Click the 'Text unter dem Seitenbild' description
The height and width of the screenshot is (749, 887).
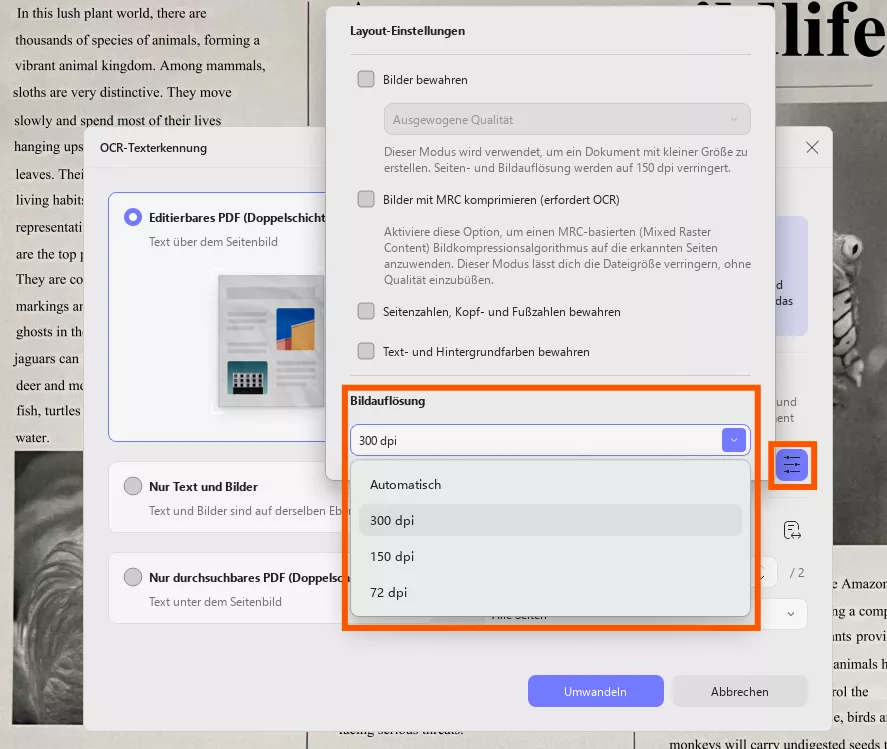[x=215, y=602]
